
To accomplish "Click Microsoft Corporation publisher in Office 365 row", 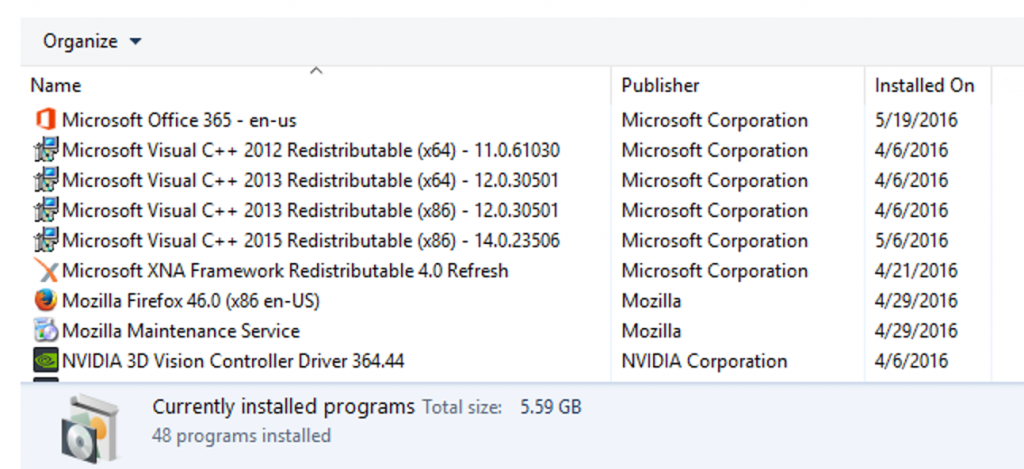I will coord(714,120).
